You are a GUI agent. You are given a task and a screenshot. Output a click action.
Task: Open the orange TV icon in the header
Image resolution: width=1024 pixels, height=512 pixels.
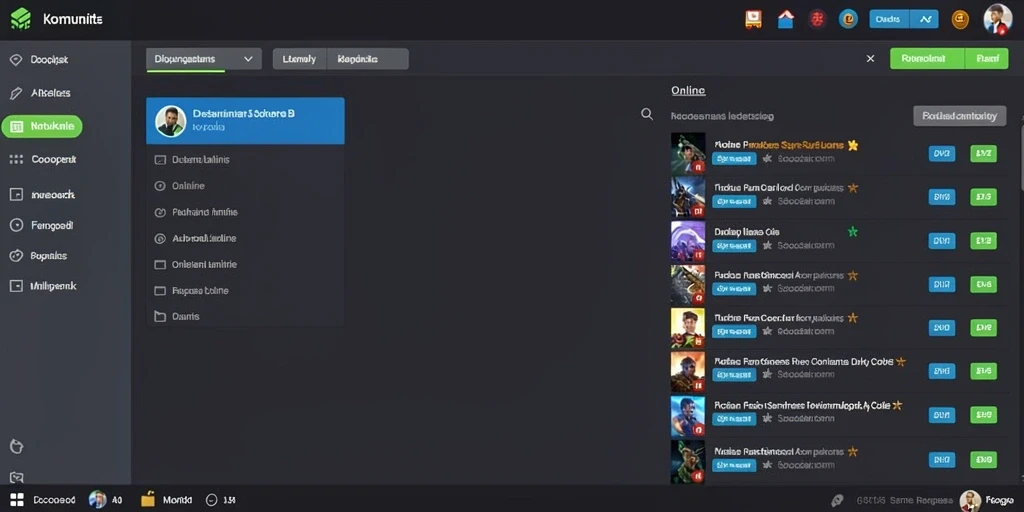pos(753,19)
